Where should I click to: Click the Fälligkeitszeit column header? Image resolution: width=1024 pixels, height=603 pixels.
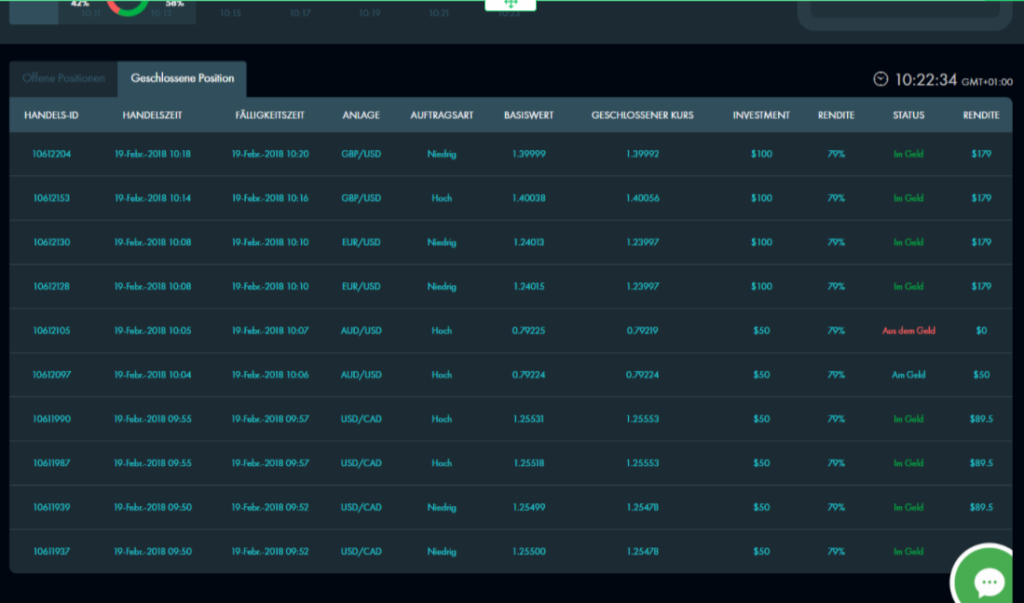point(270,115)
